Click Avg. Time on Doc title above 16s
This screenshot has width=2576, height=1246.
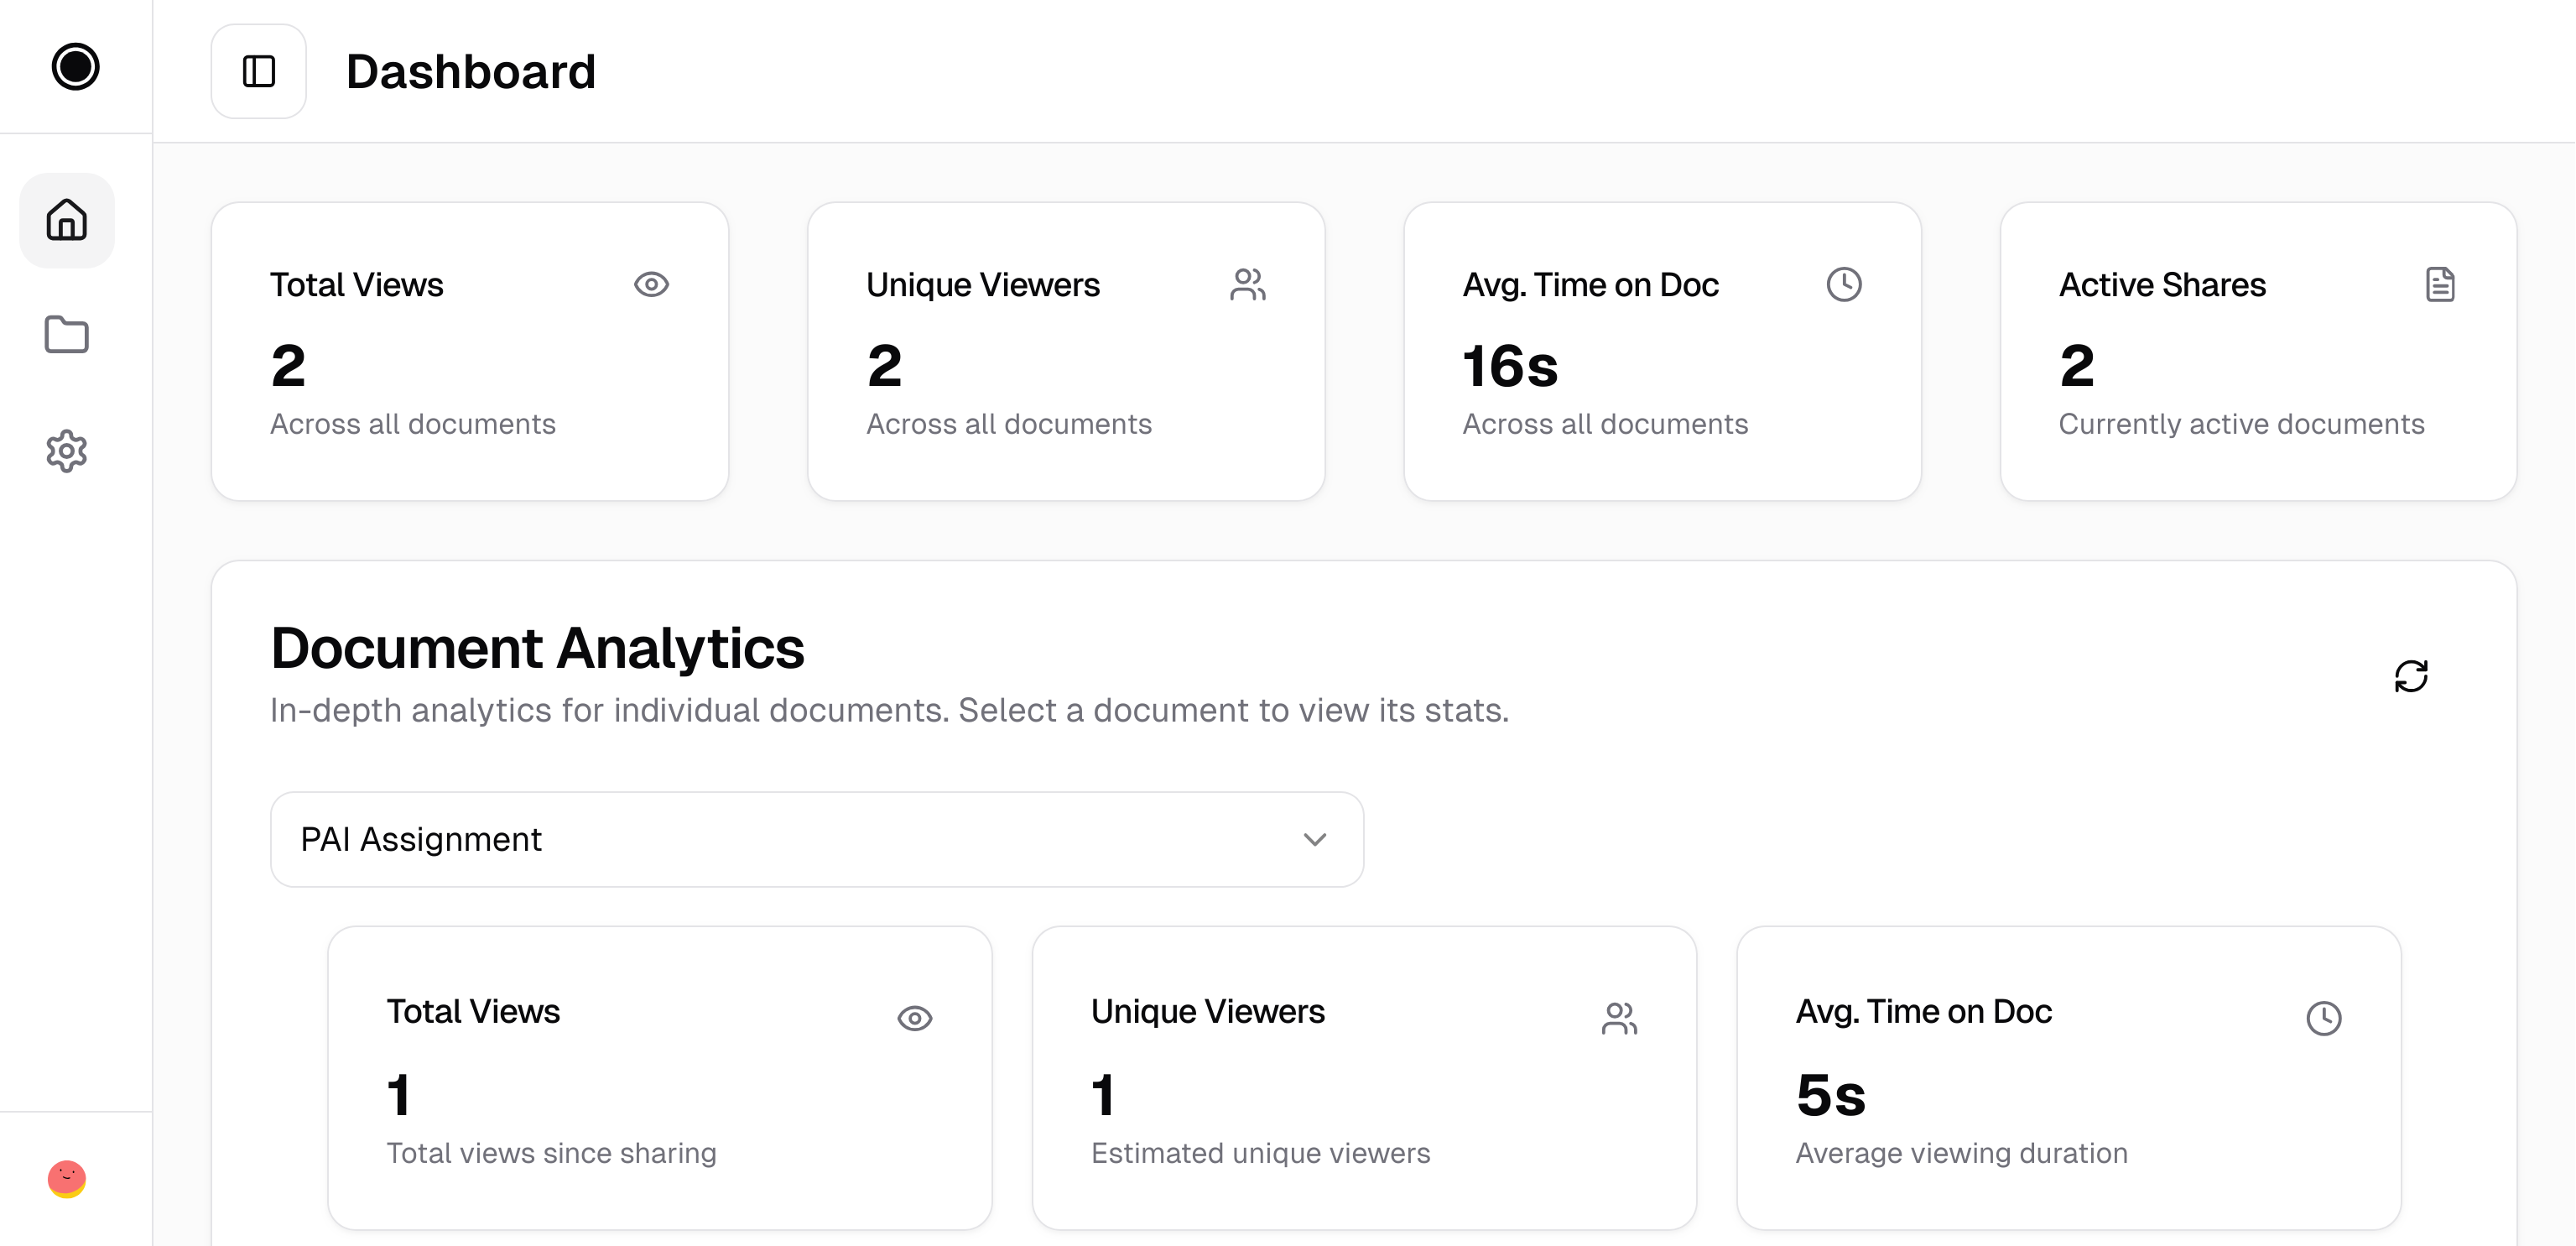coord(1590,284)
